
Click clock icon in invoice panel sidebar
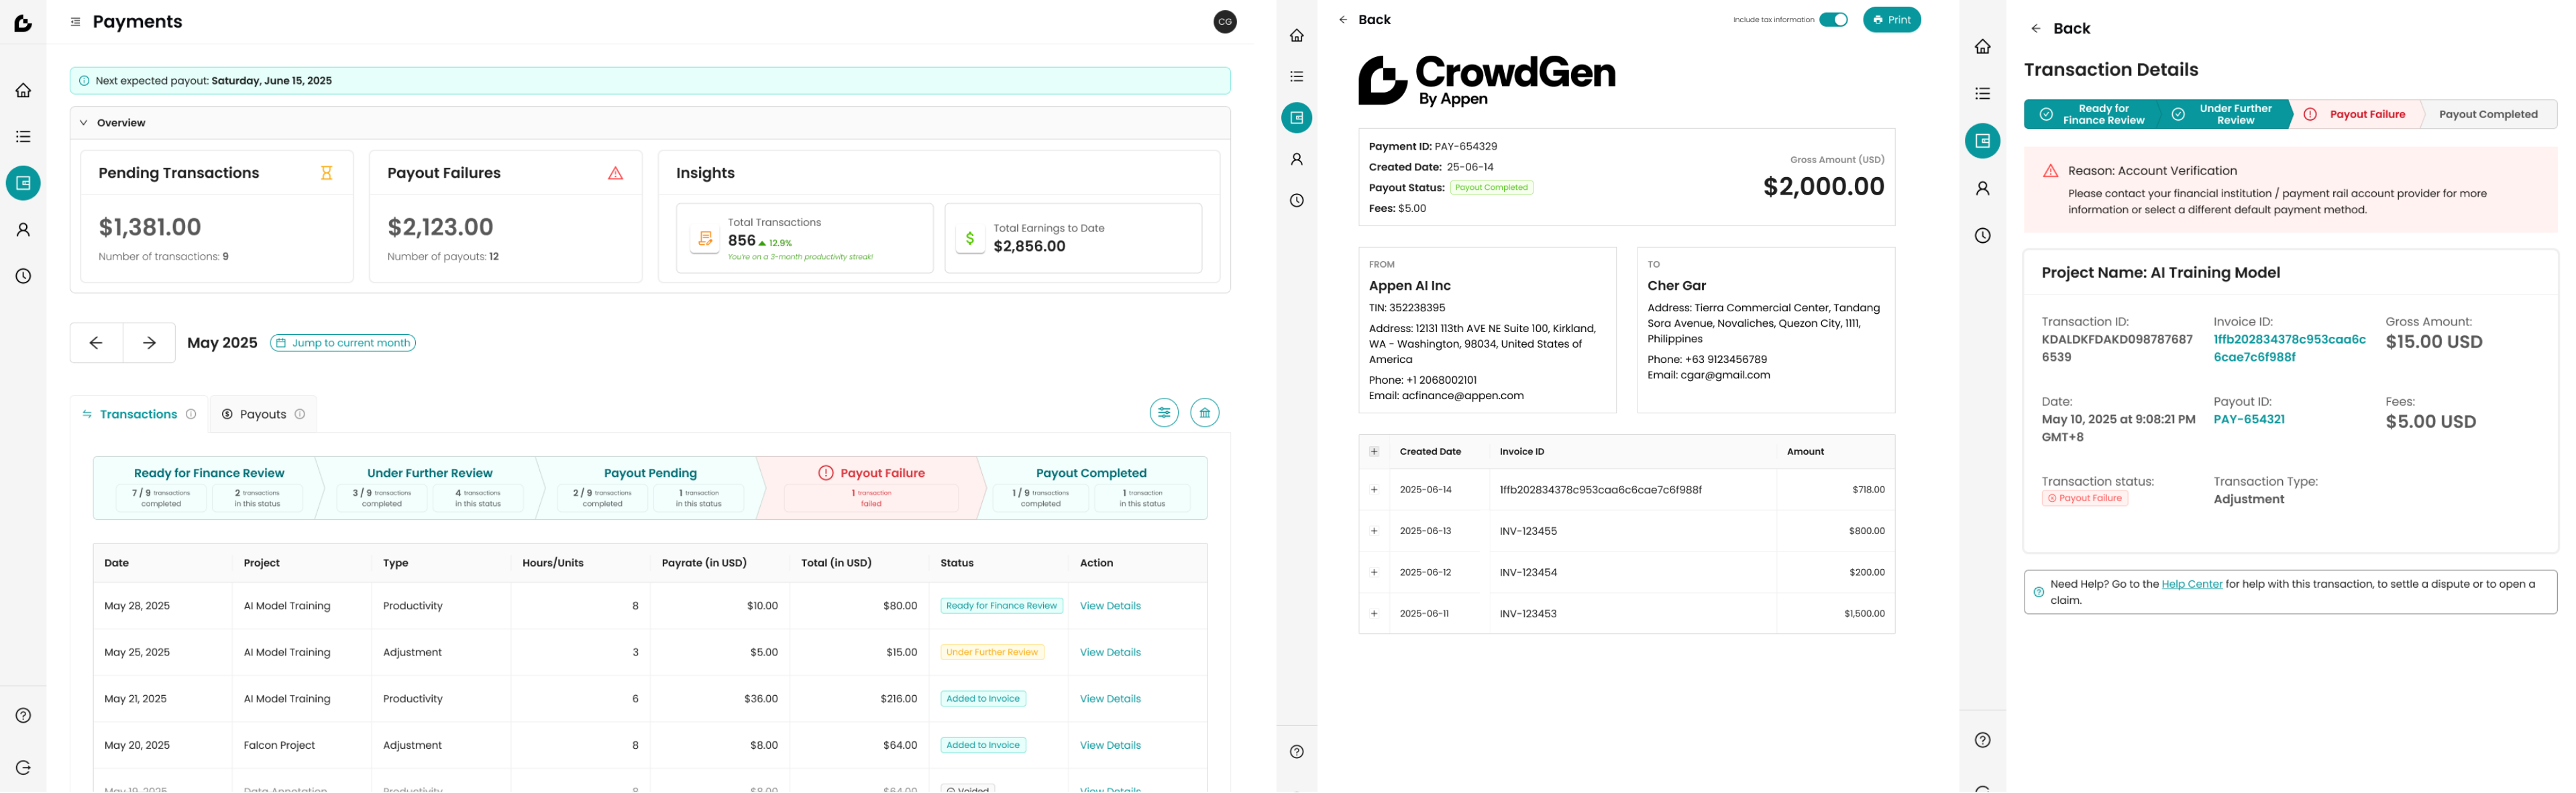coord(1297,200)
